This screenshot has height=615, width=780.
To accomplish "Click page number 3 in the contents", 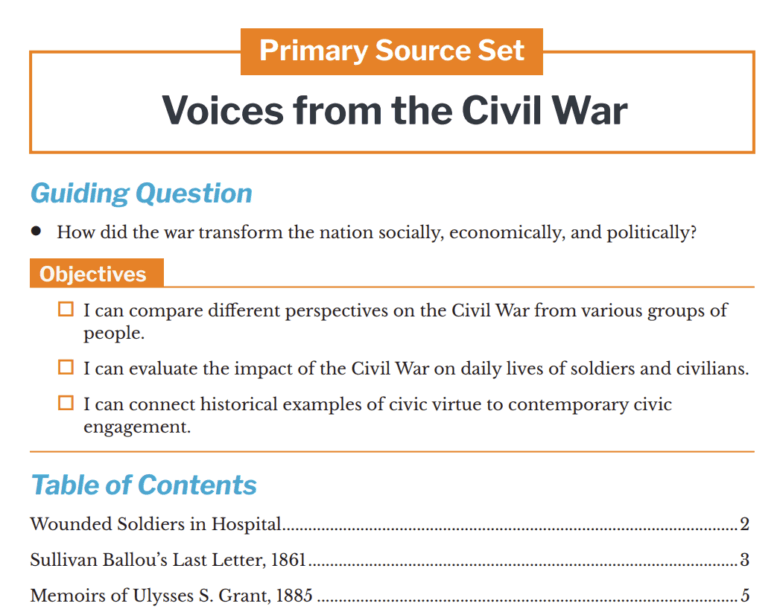I will click(745, 559).
